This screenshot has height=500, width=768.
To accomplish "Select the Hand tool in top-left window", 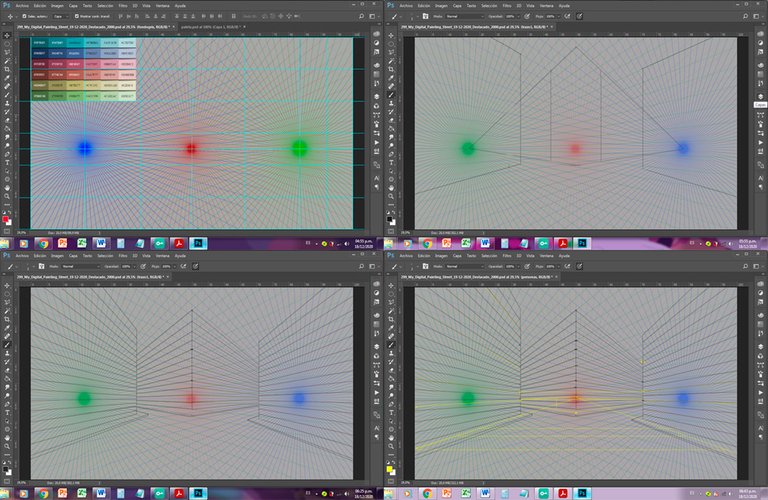I will coord(7,188).
